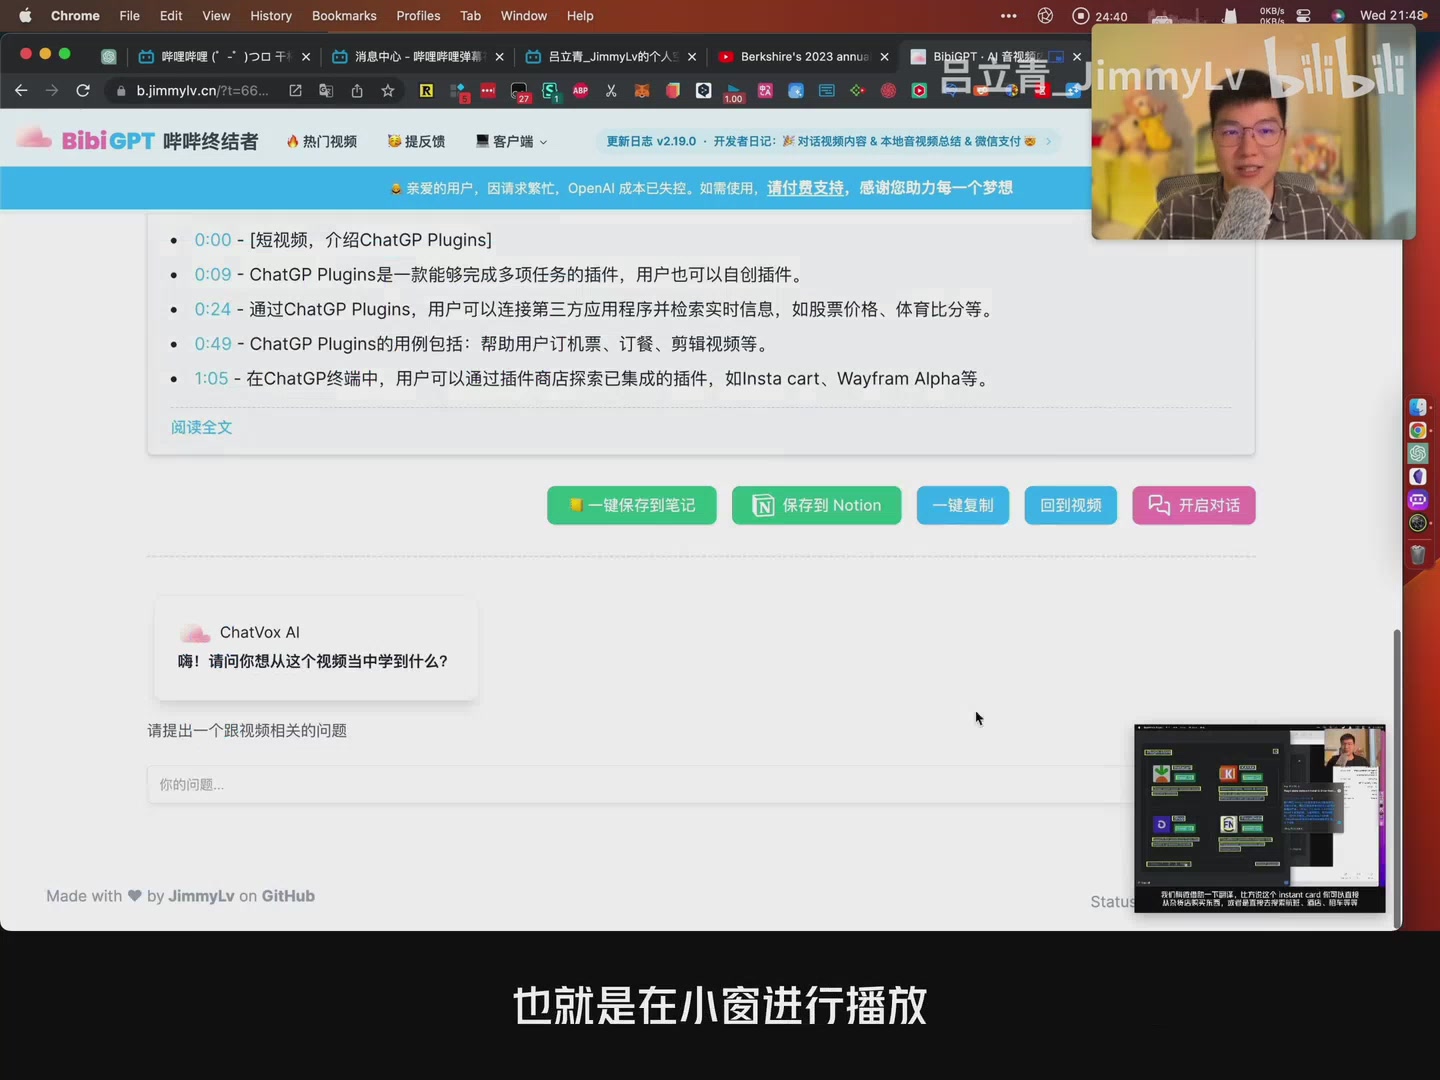The image size is (1440, 1080).
Task: Open the Bookmarks menu
Action: click(x=344, y=16)
